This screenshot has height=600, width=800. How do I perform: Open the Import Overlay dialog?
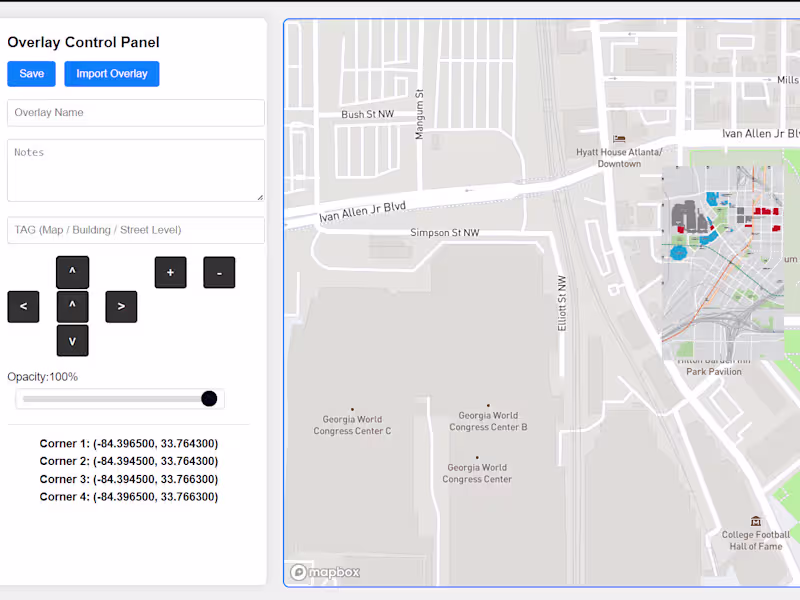tap(111, 74)
